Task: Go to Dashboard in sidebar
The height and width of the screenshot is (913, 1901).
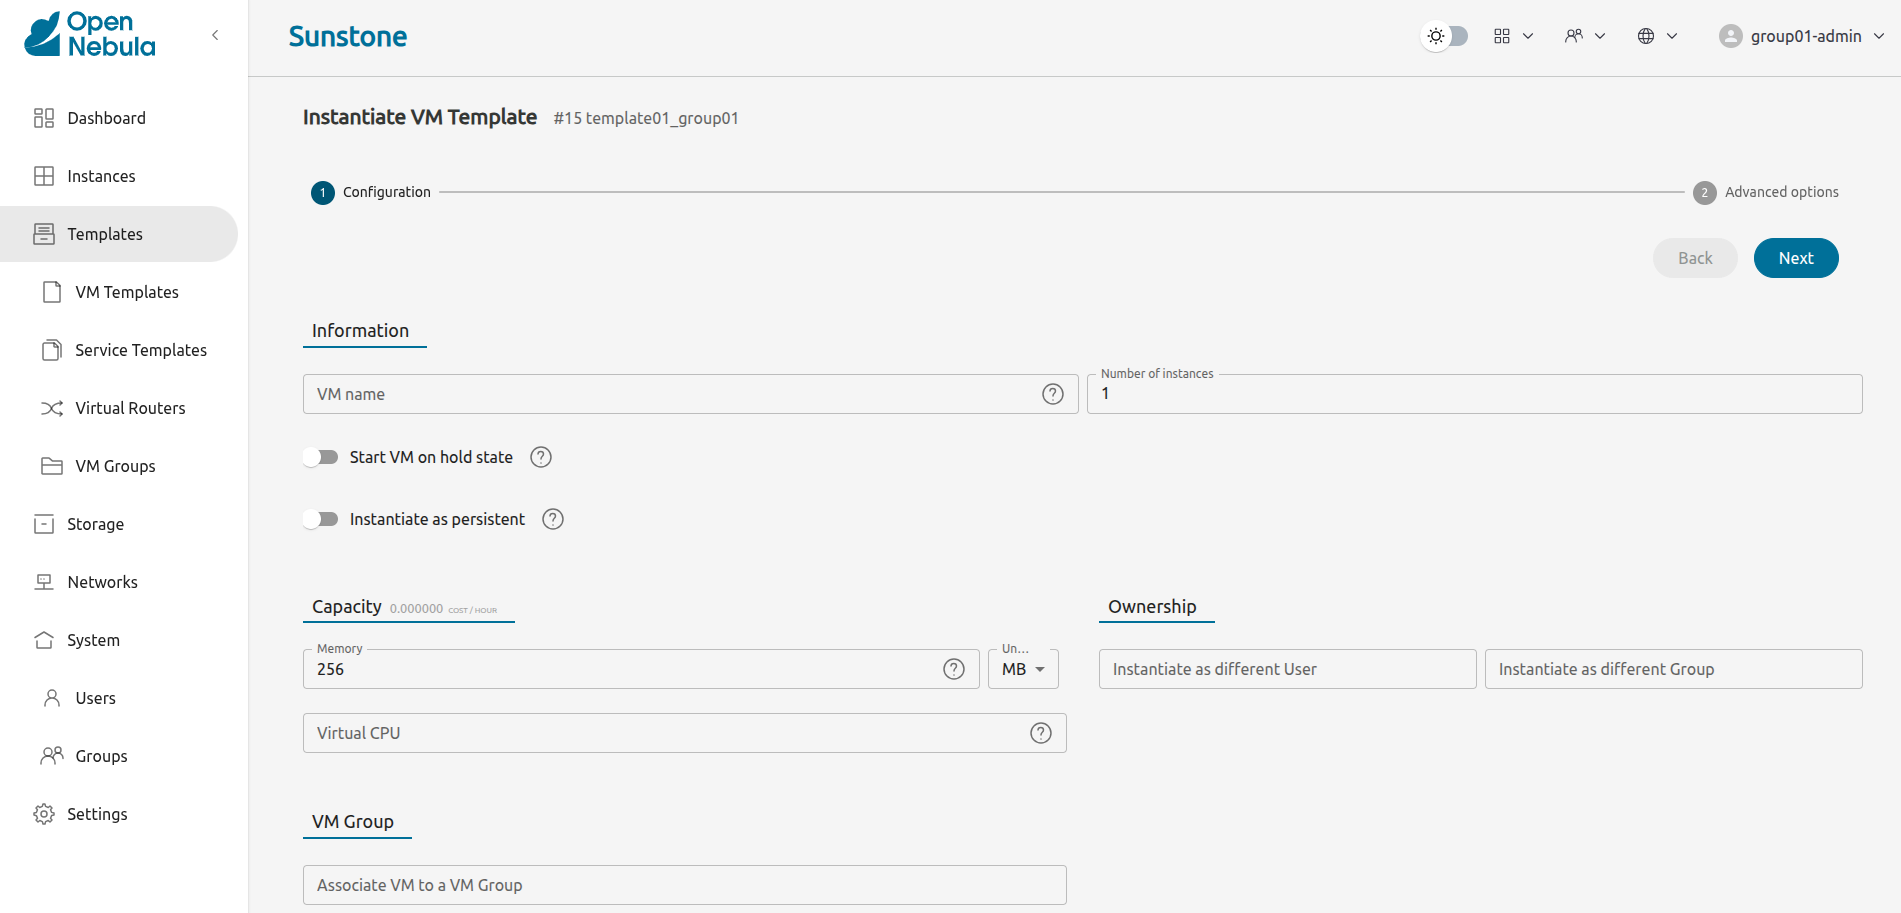Action: 106,118
